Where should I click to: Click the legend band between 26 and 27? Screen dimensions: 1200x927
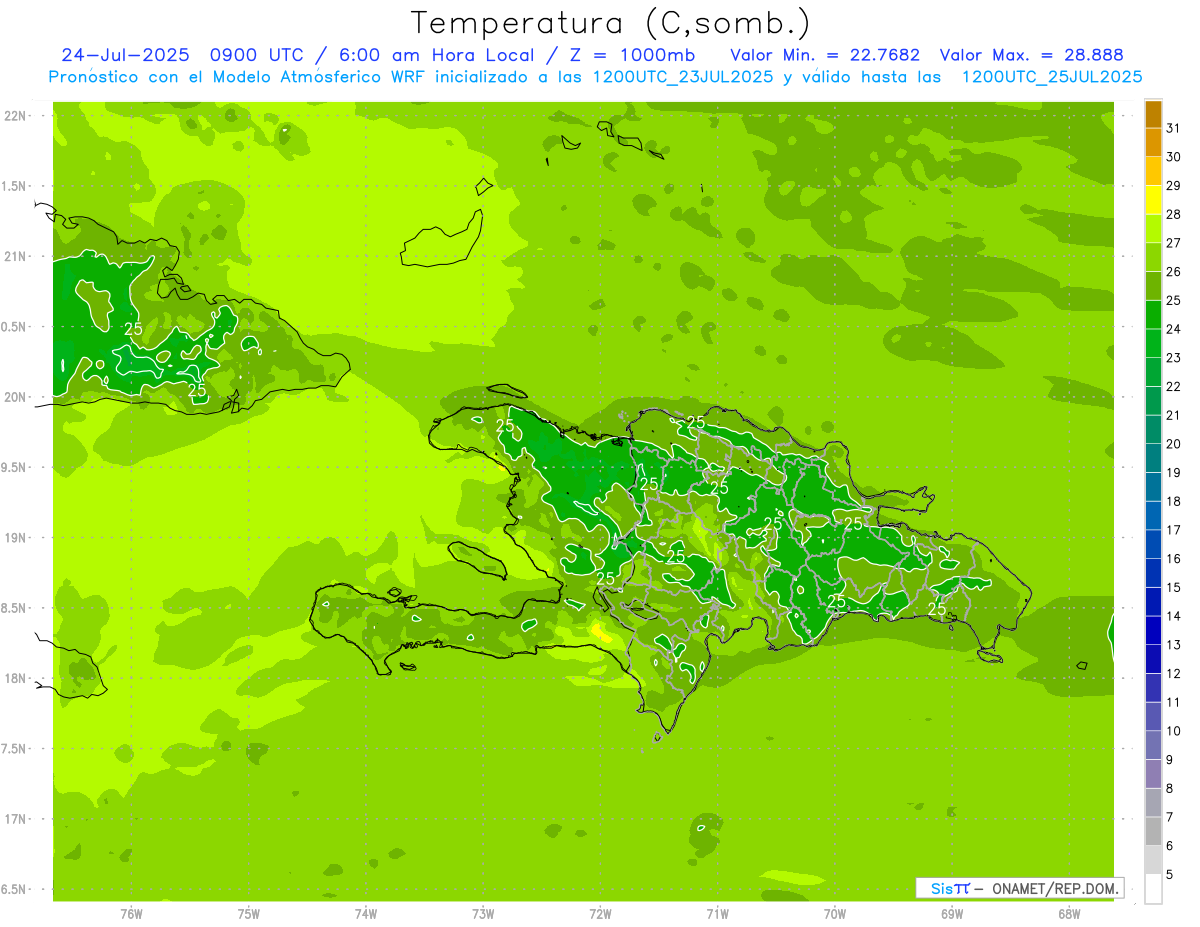1153,257
